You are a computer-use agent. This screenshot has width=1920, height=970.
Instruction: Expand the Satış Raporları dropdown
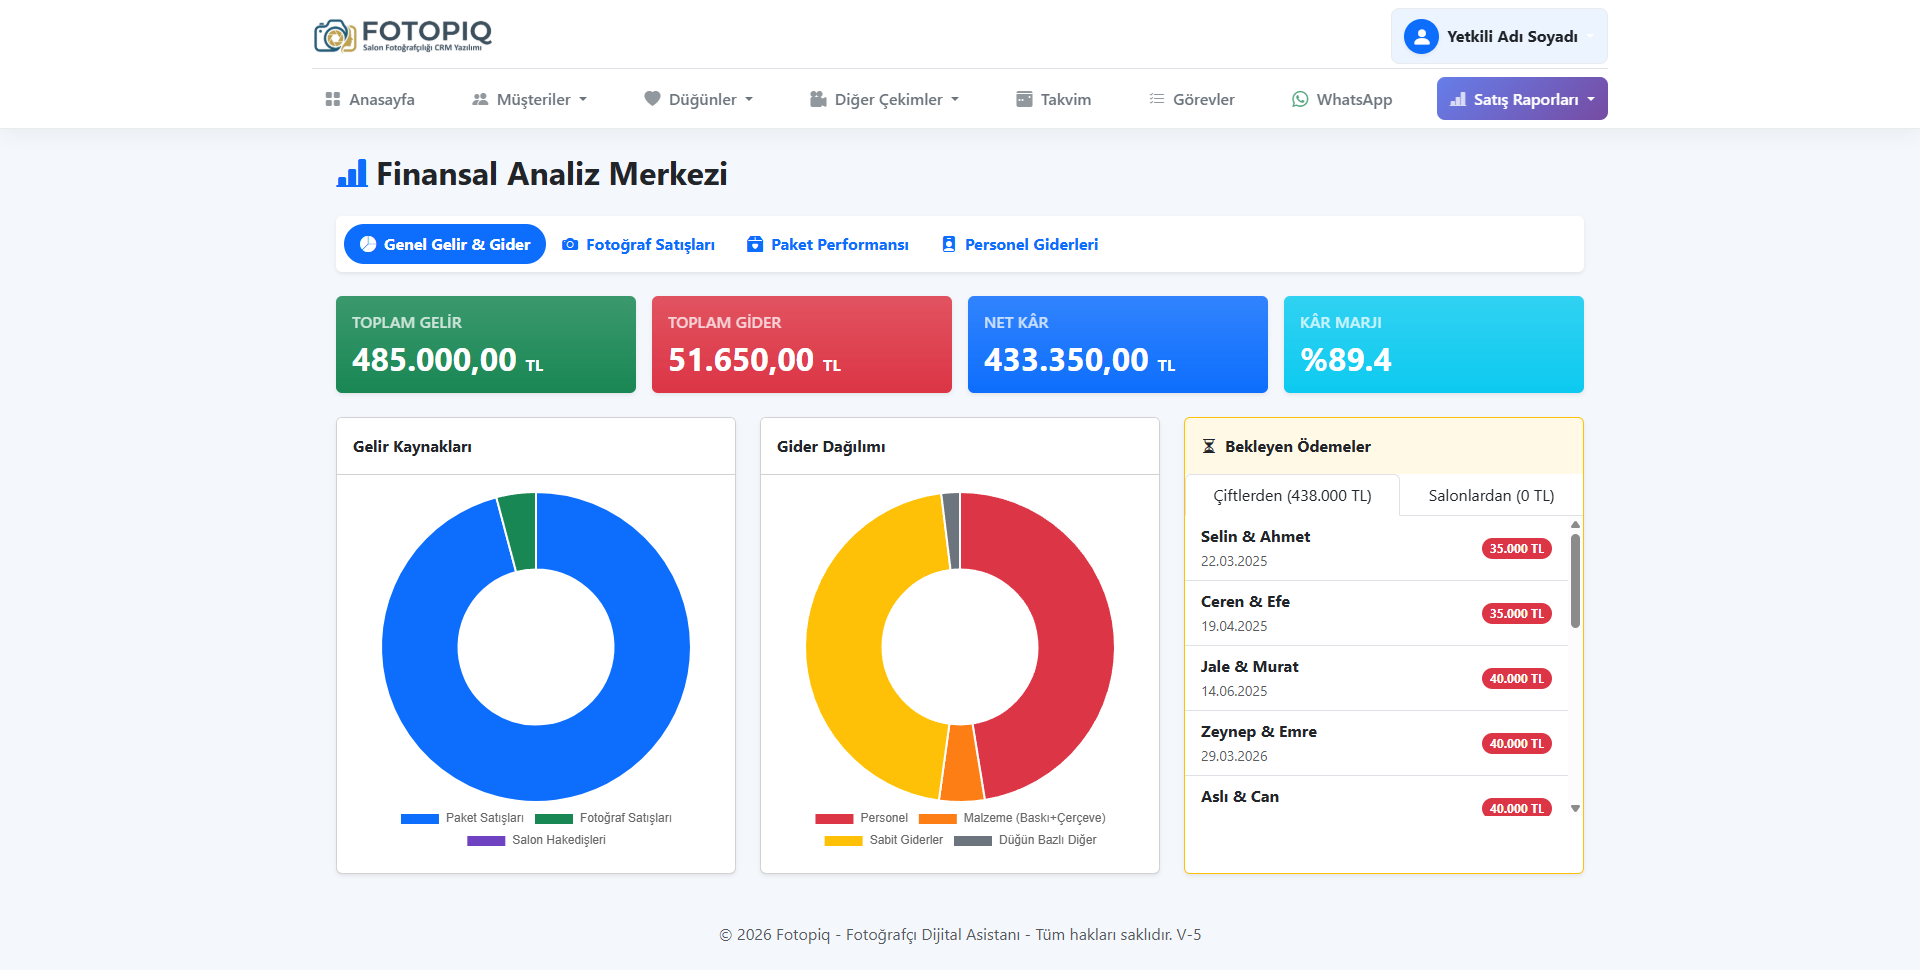tap(1522, 99)
